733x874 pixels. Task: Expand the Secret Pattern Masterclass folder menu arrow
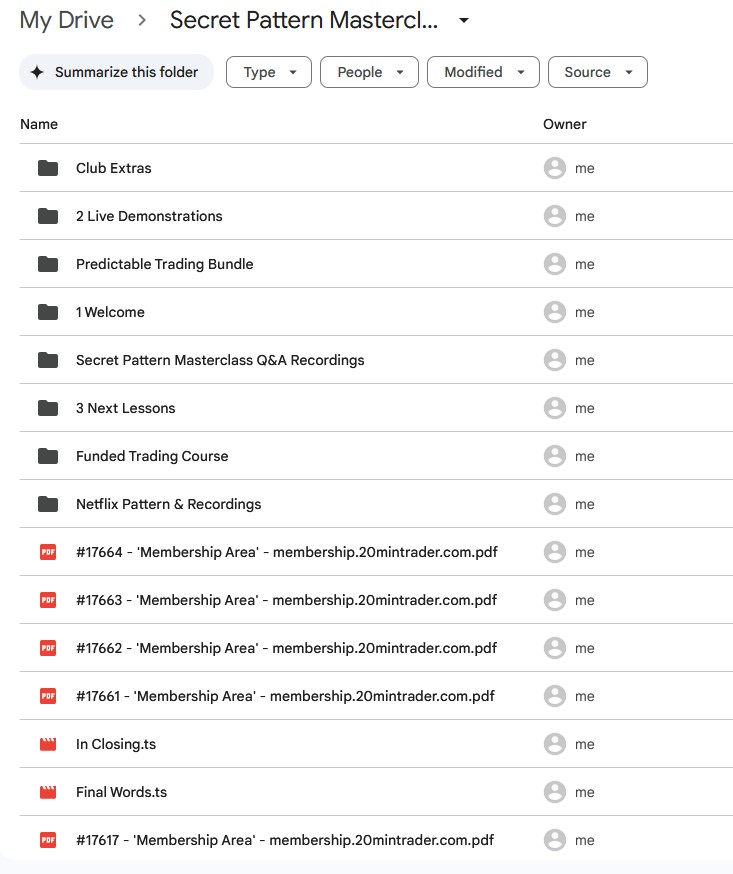[x=463, y=21]
